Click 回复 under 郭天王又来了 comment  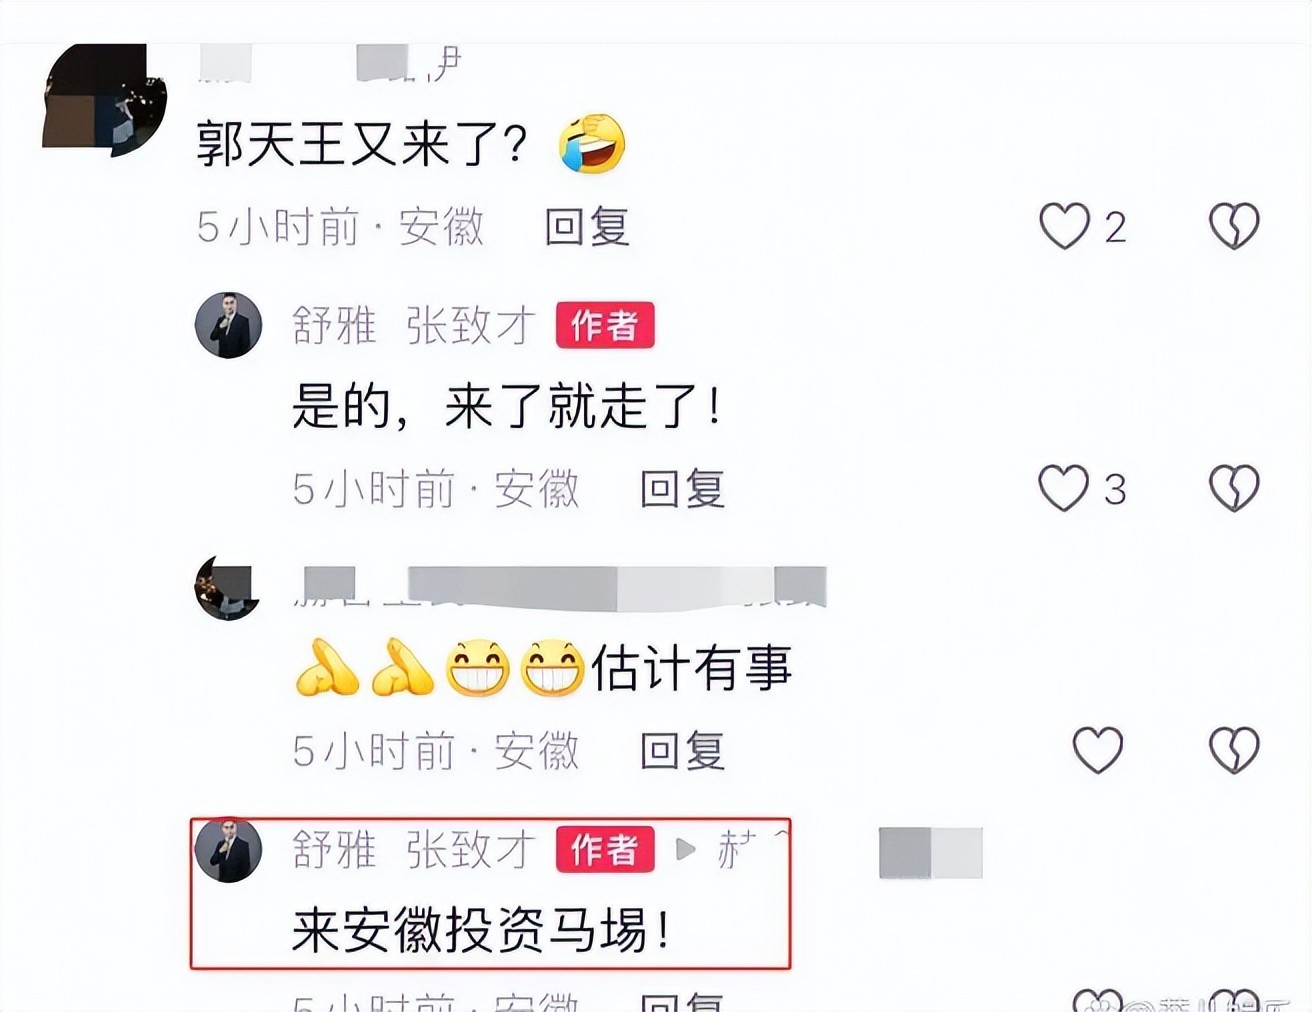click(x=587, y=227)
